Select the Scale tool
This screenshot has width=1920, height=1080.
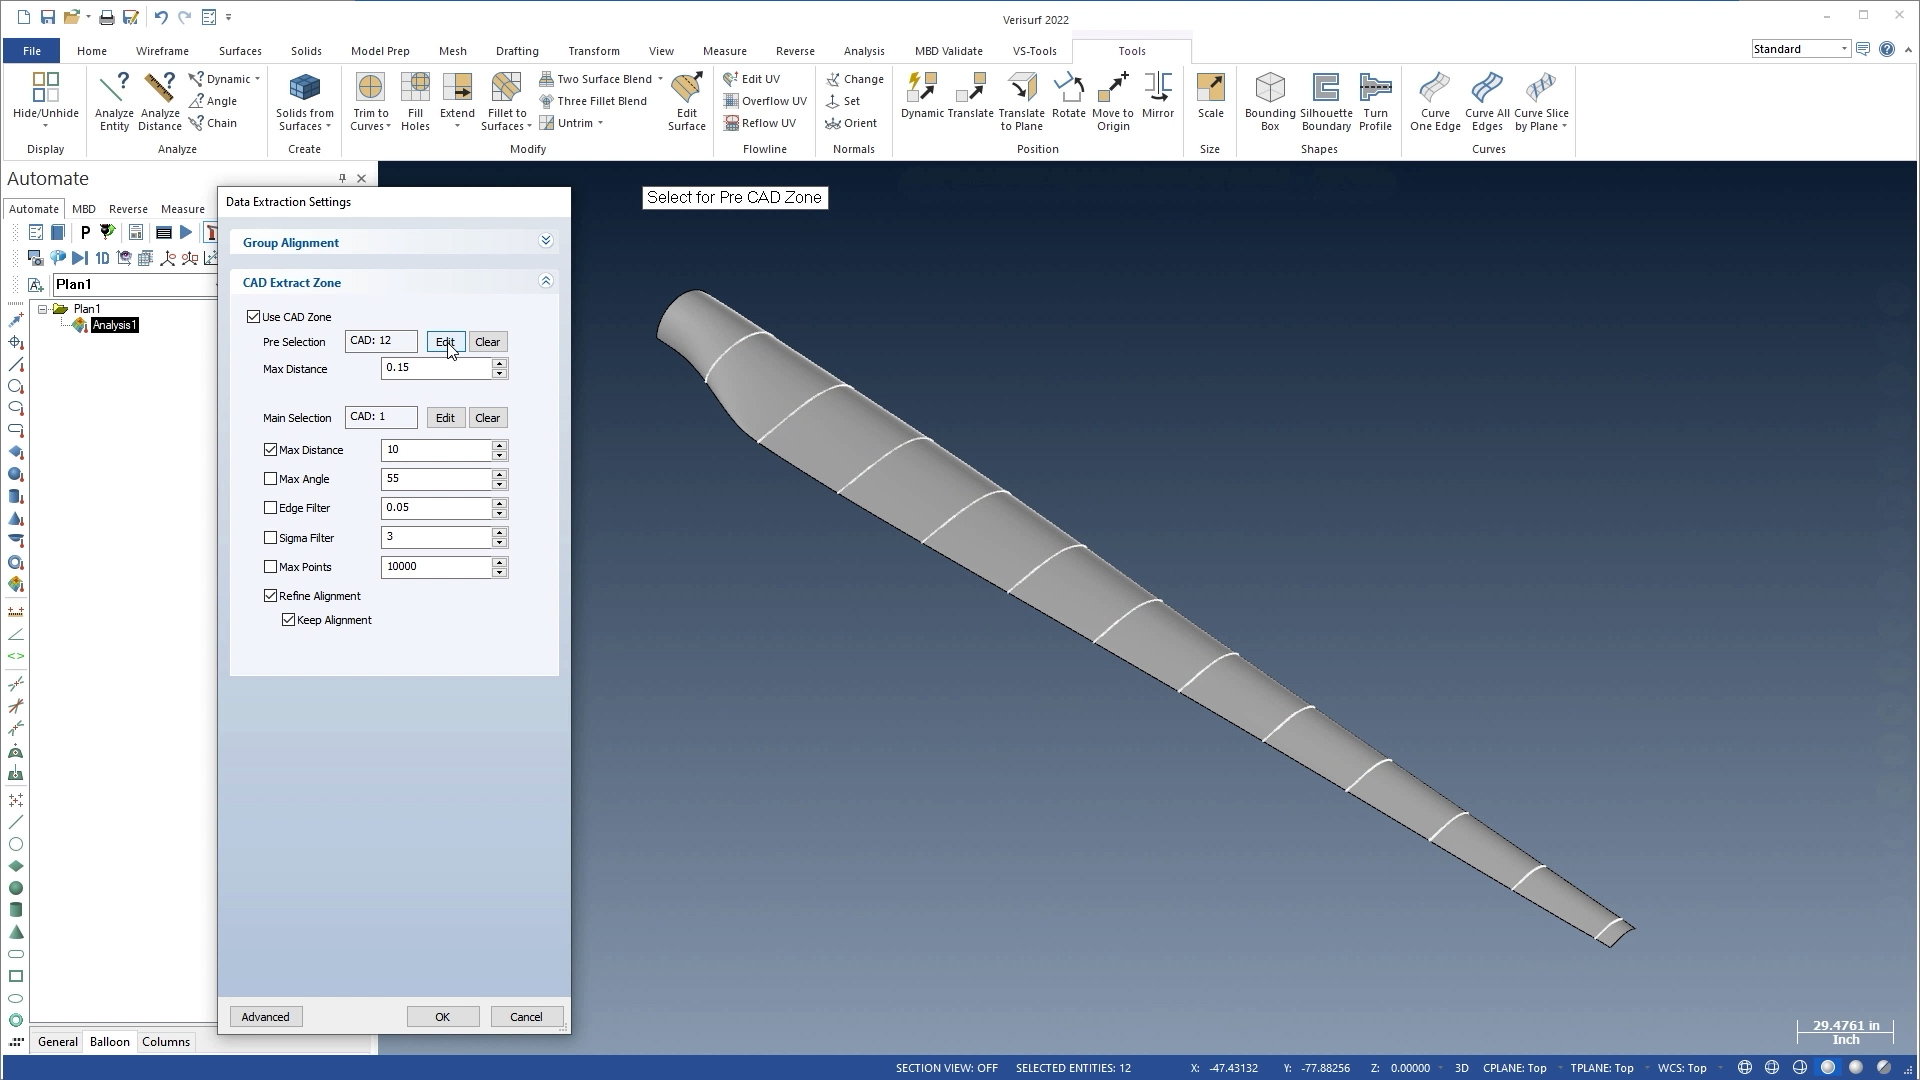point(1210,95)
